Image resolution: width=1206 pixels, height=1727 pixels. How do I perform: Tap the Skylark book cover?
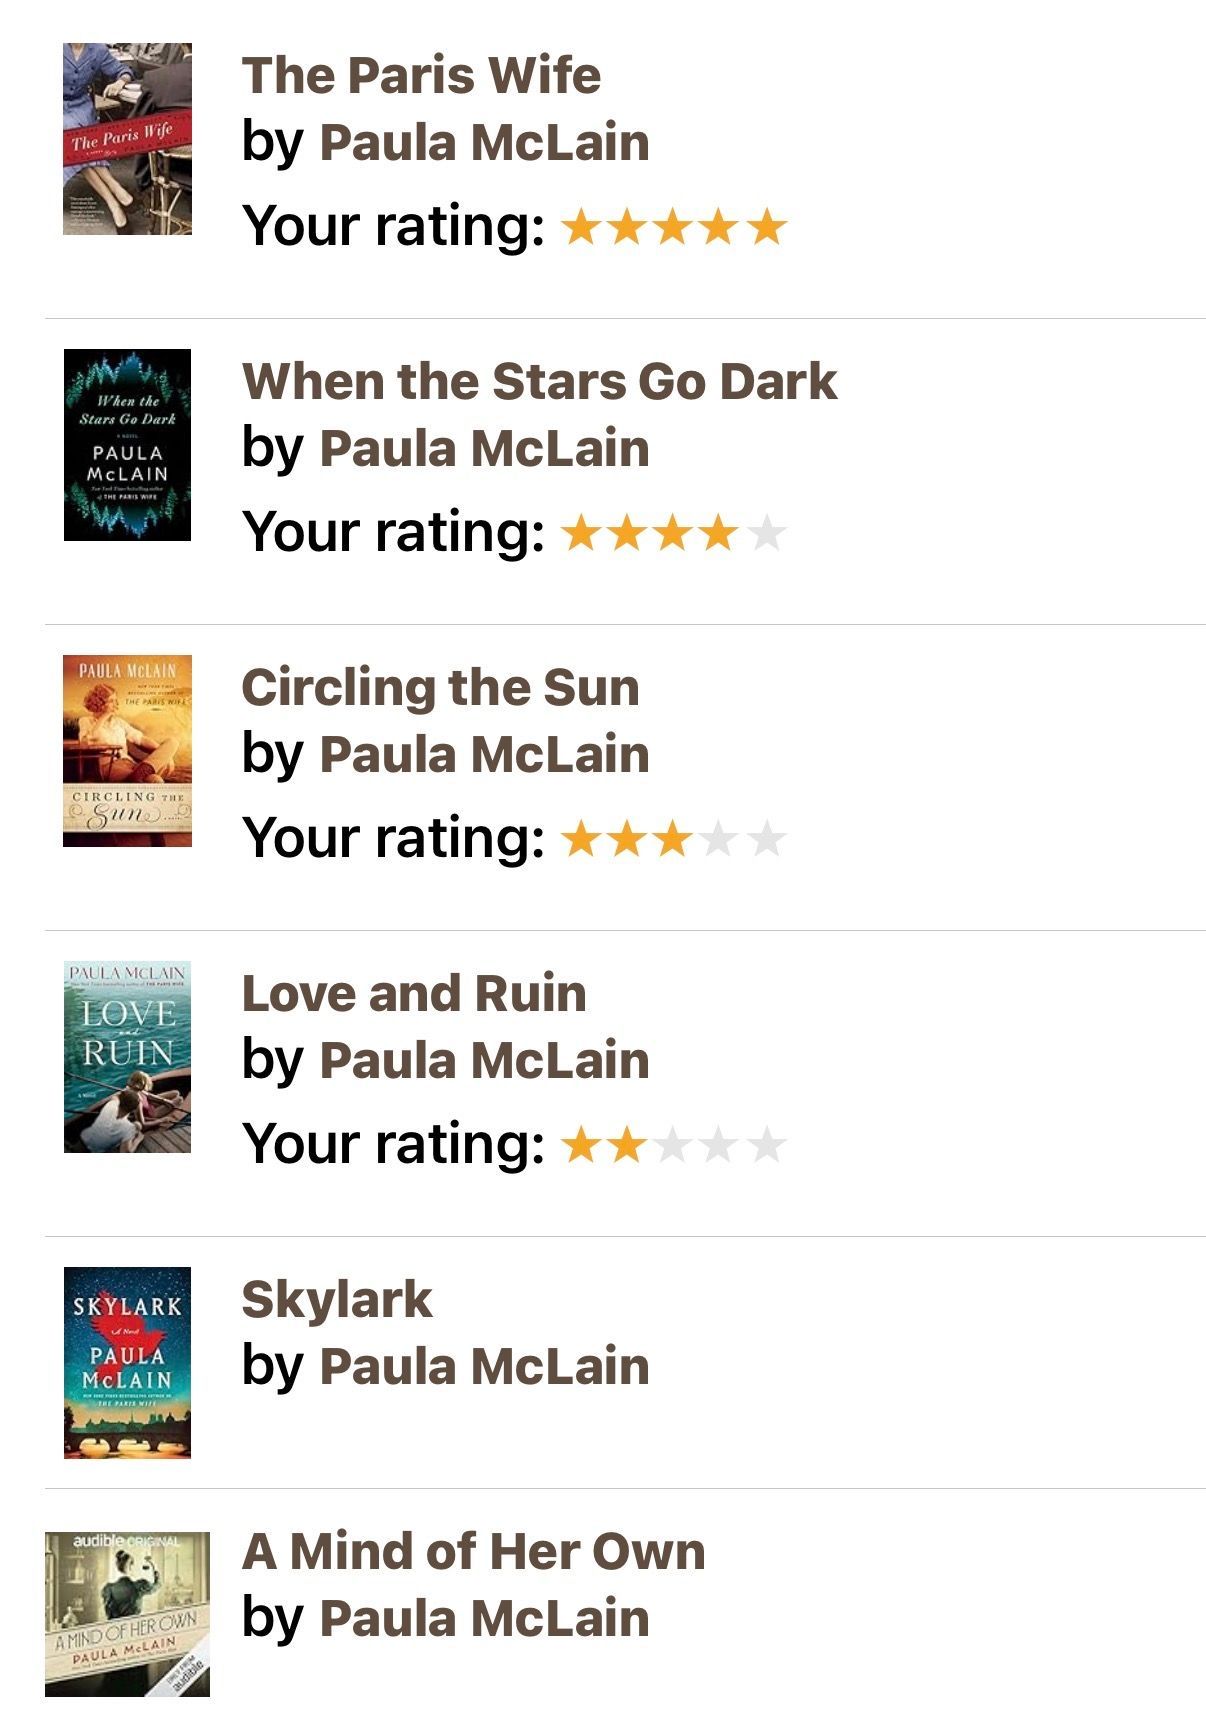(x=127, y=1363)
